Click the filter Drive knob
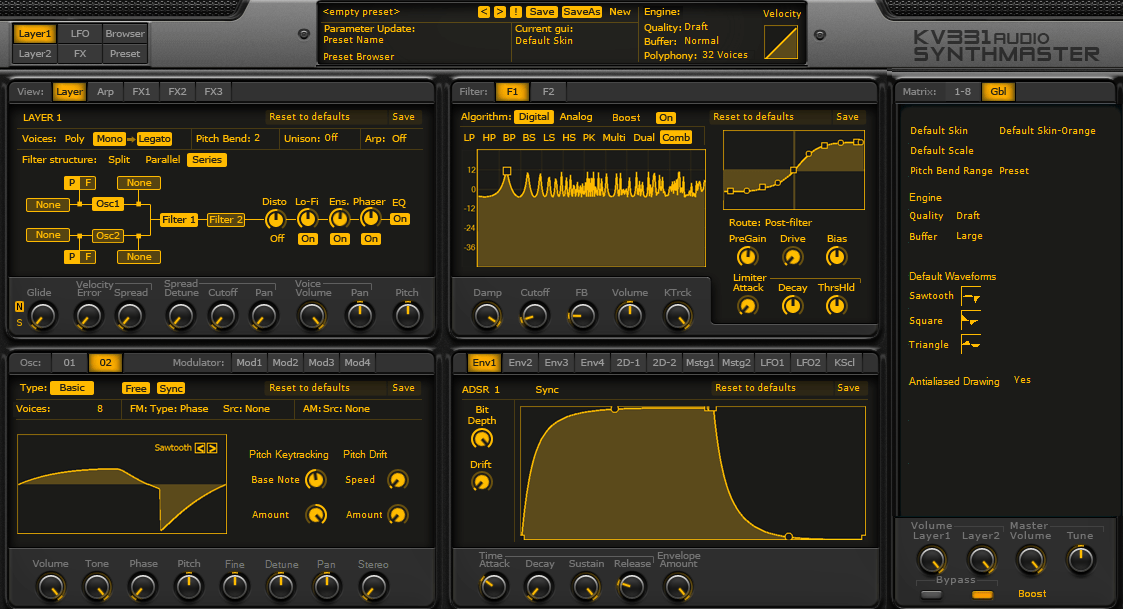The image size is (1123, 609). tap(792, 256)
